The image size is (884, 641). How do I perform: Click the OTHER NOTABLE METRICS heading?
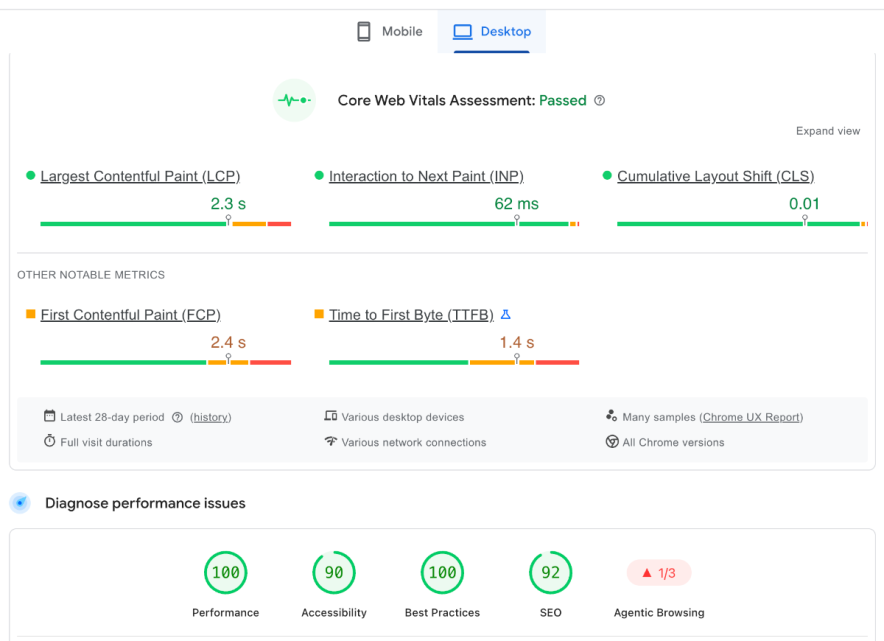point(91,275)
